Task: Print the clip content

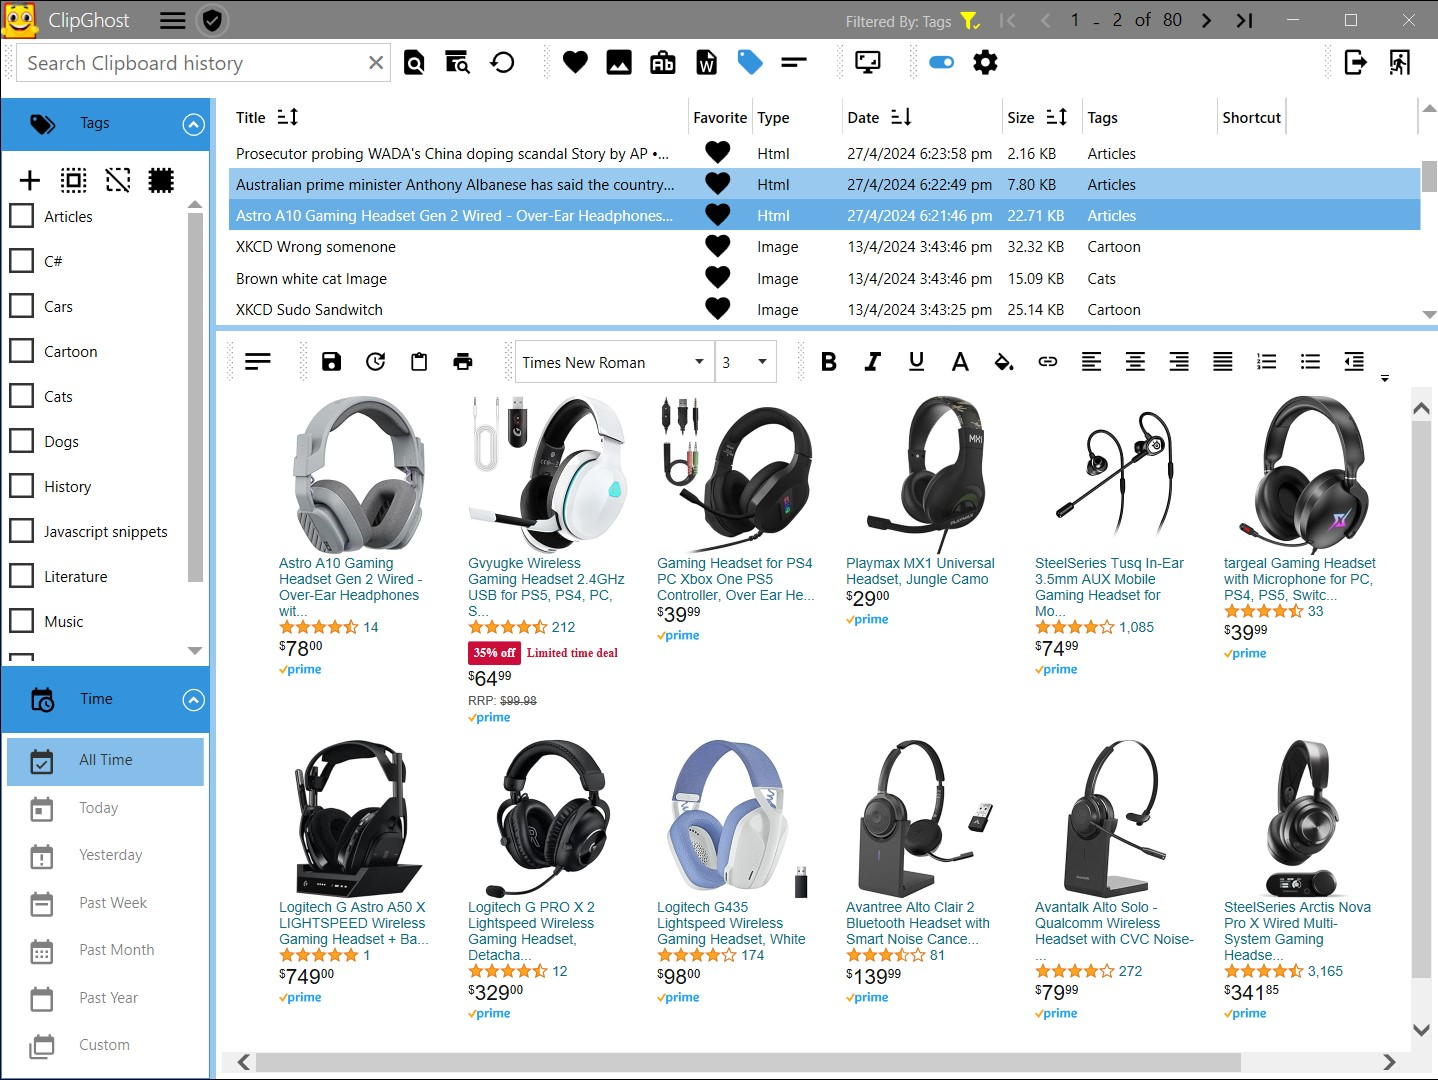Action: point(463,362)
